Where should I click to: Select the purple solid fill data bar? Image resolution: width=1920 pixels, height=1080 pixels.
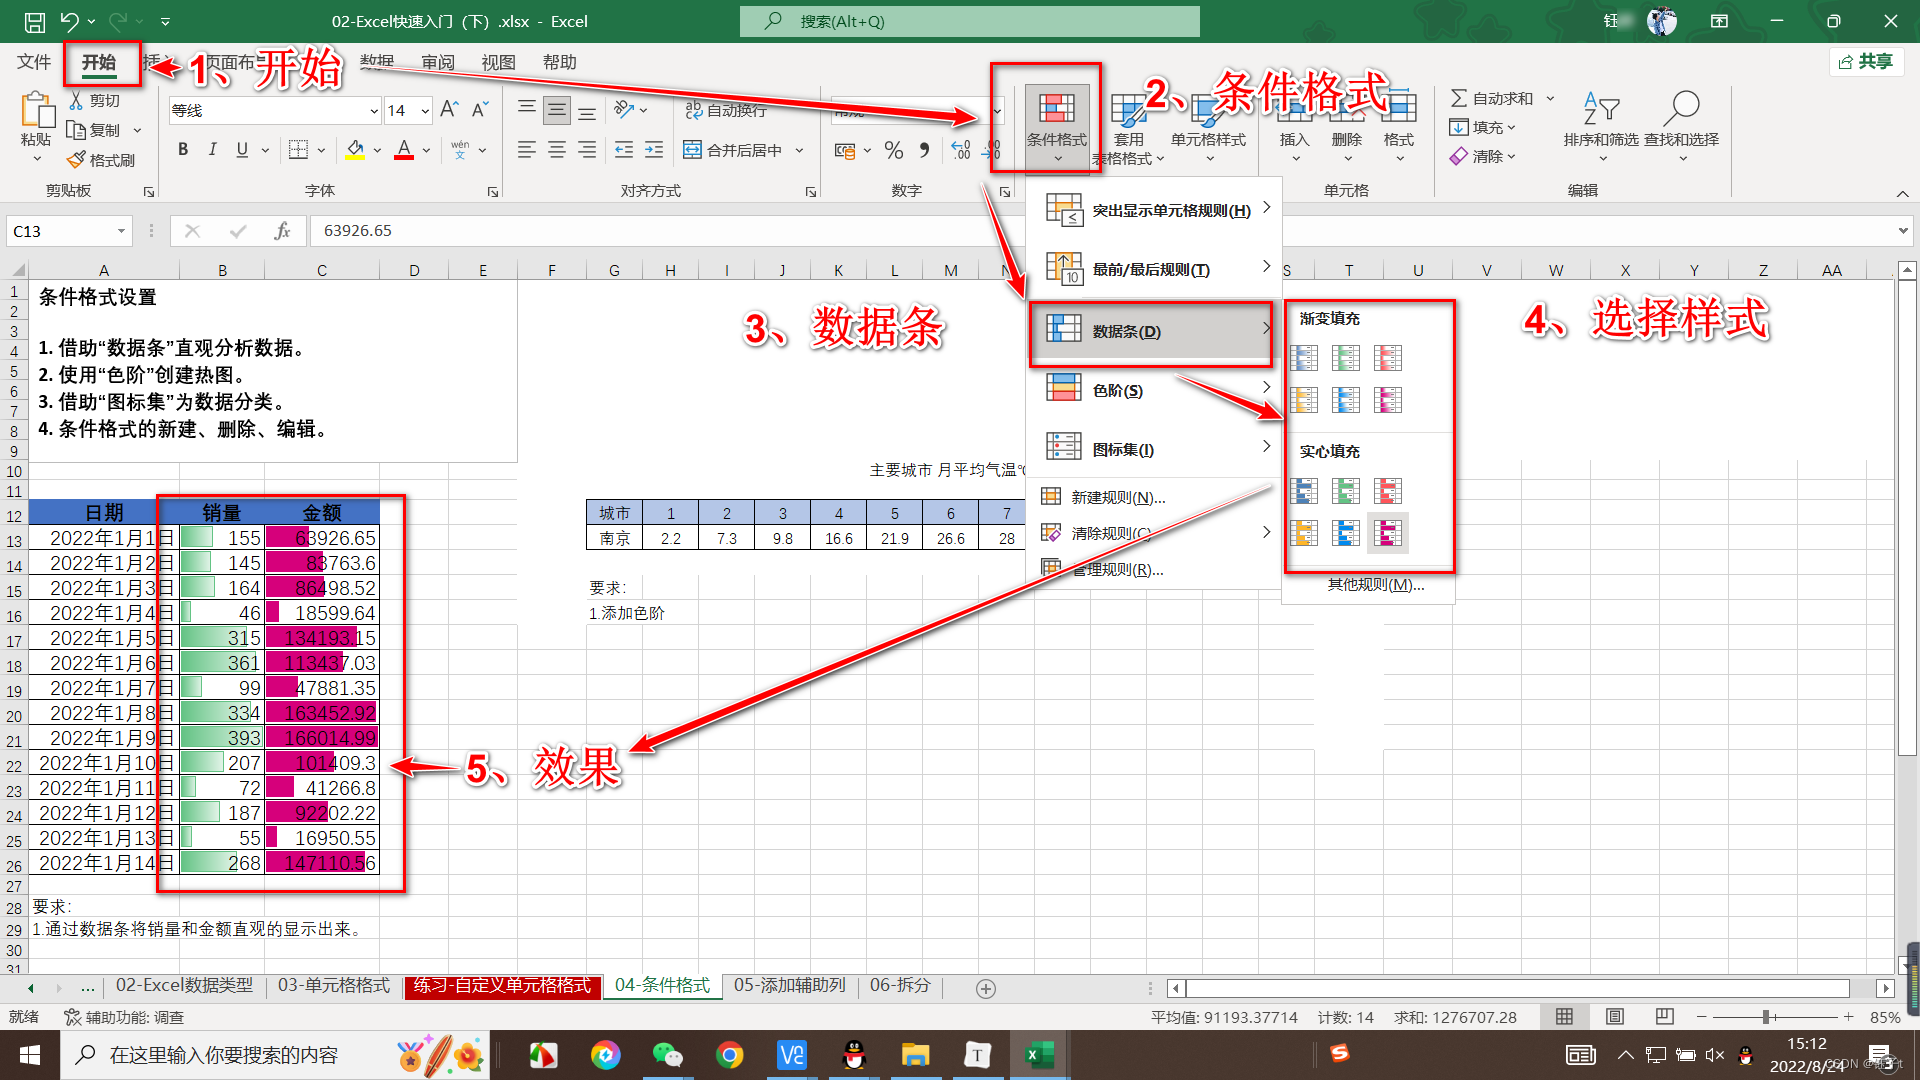coord(1388,533)
